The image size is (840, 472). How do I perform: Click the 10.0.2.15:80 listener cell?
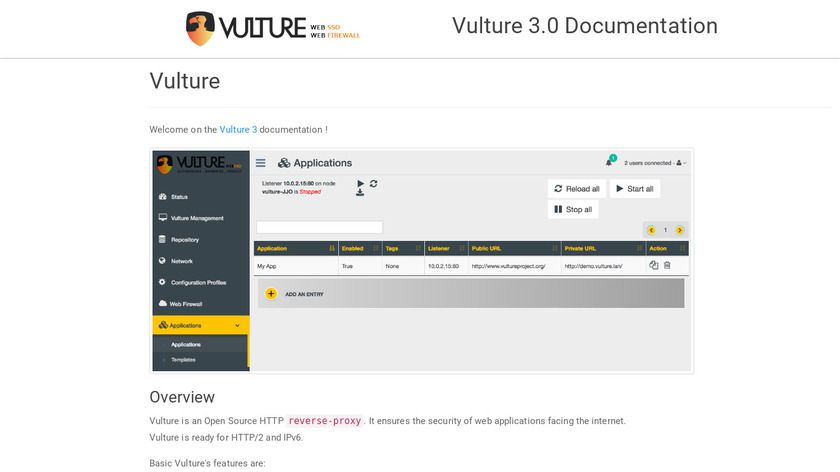(x=444, y=266)
